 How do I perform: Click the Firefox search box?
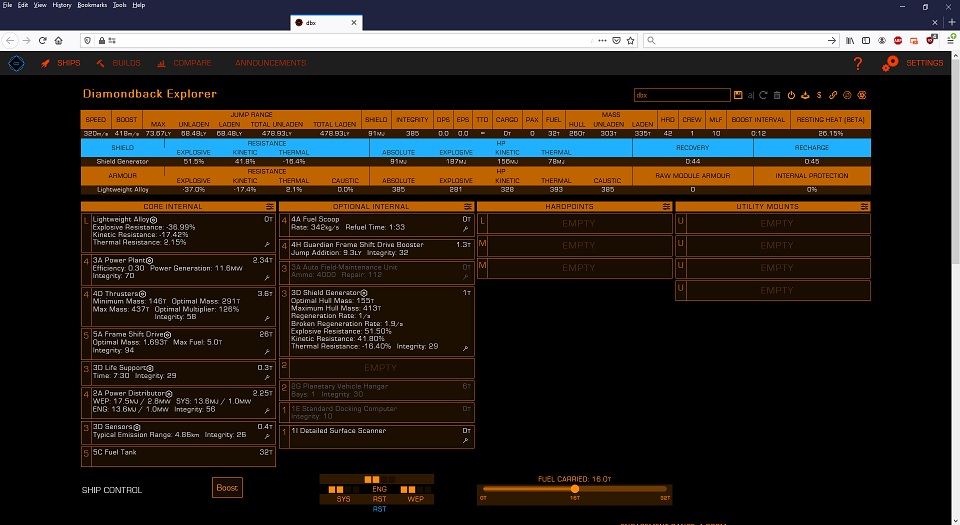pyautogui.click(x=741, y=40)
